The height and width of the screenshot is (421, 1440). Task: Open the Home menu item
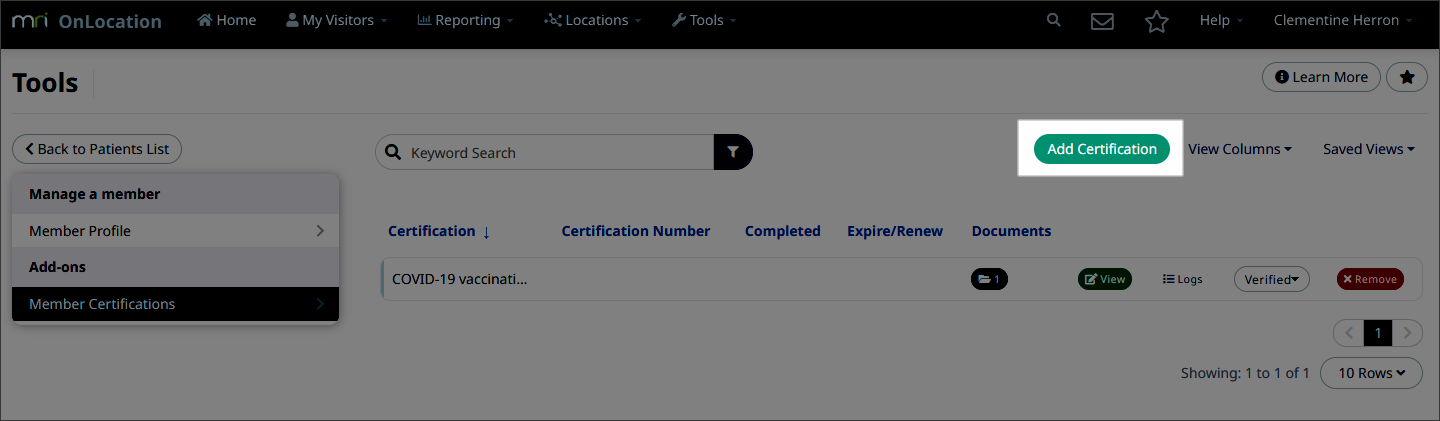pos(227,20)
